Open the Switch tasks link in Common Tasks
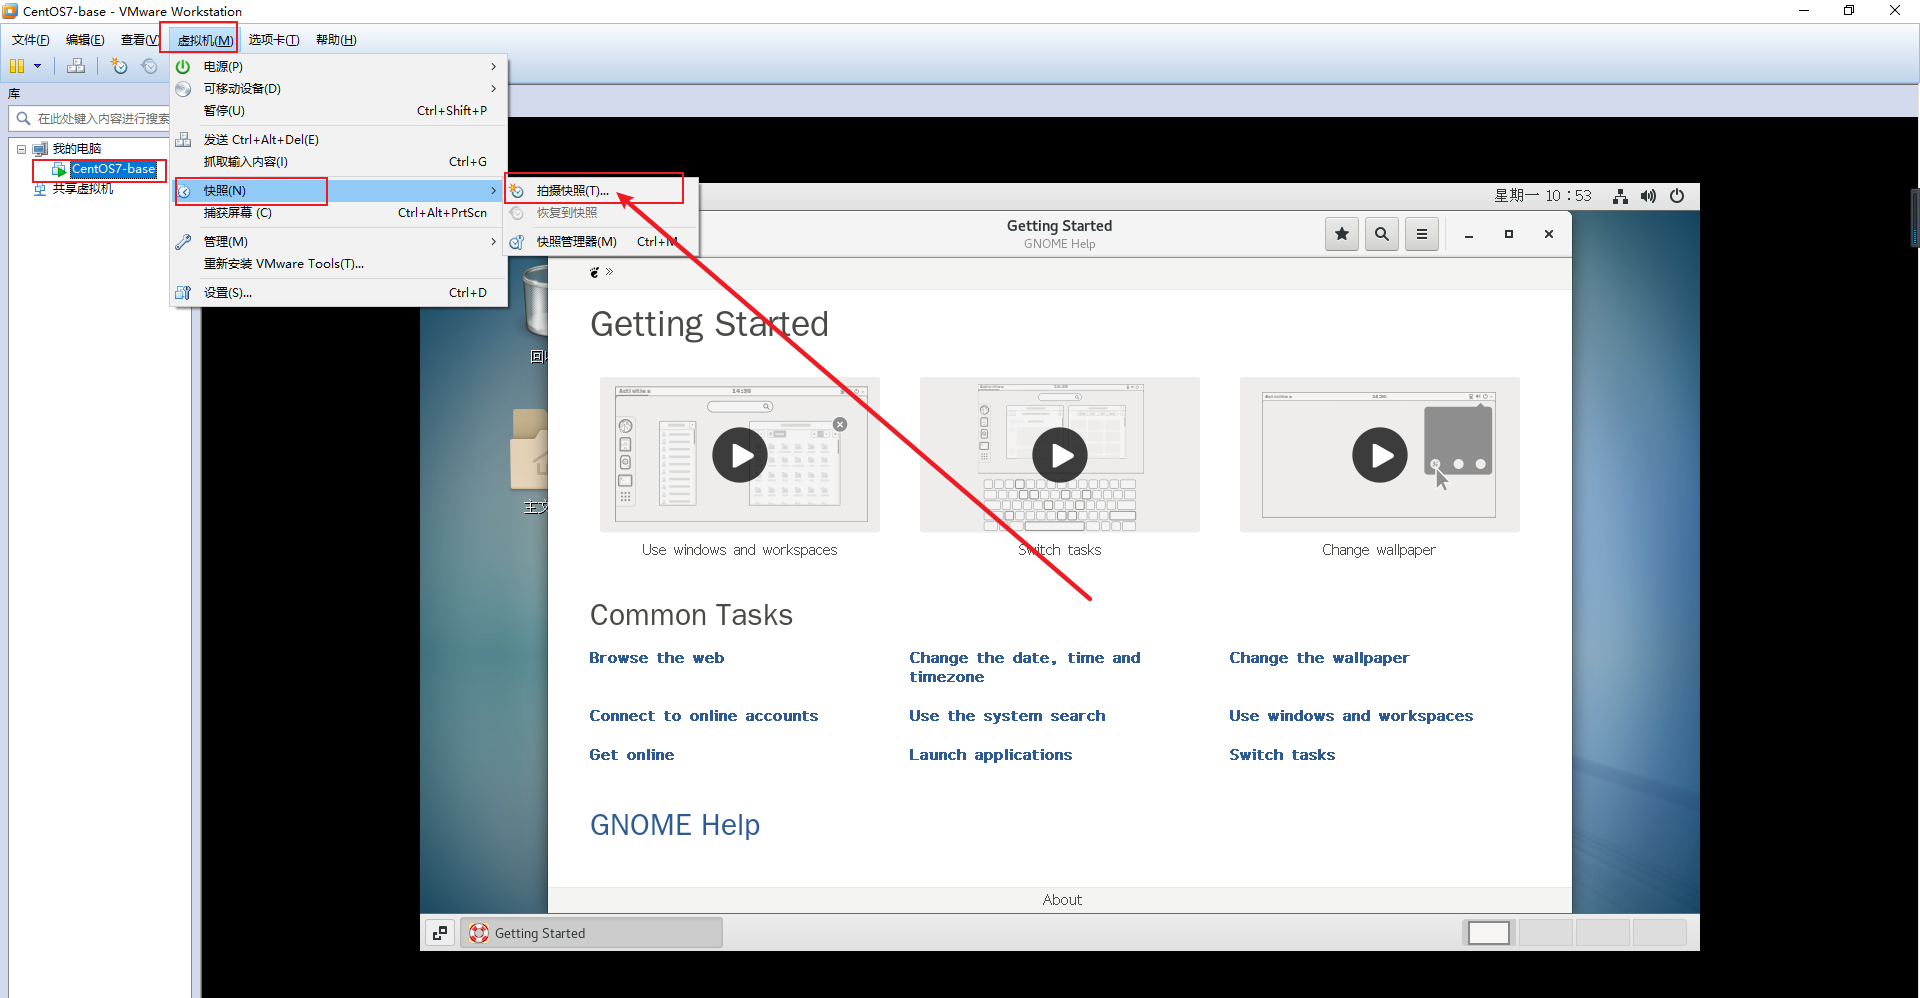This screenshot has width=1920, height=998. pos(1282,755)
